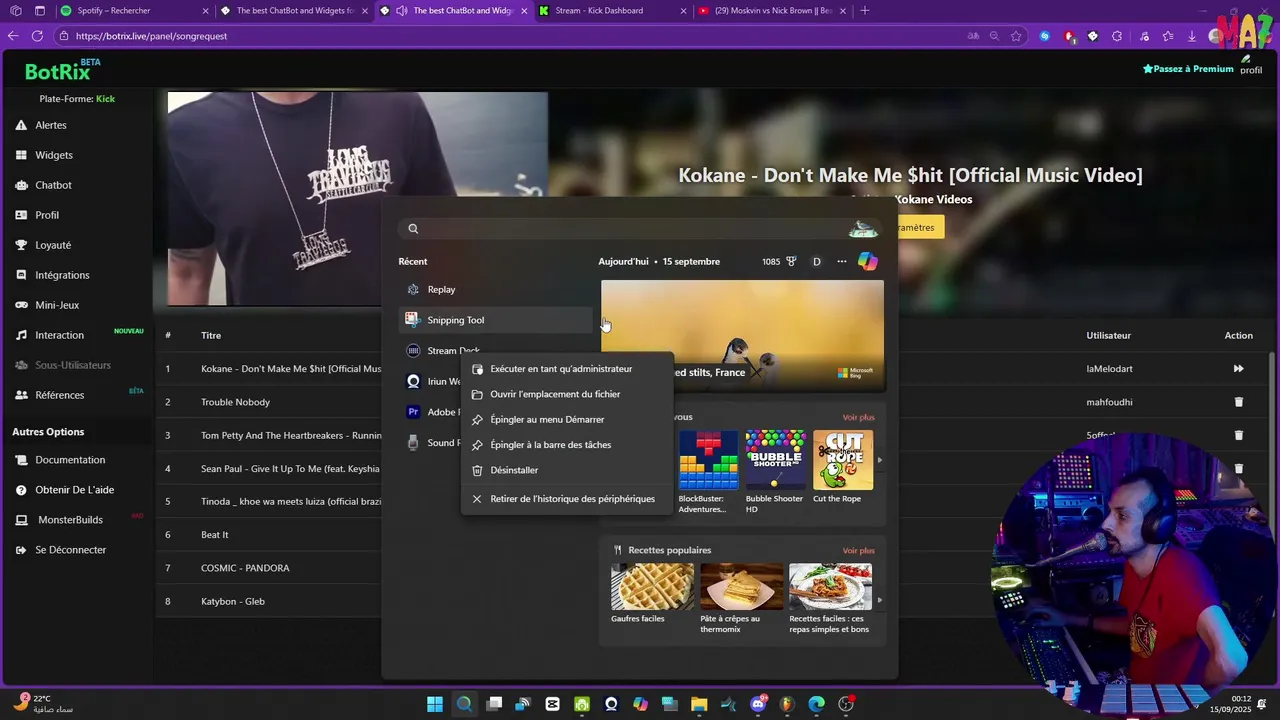Screen dimensions: 1280x720
Task: Choose Épingler au menu Démarrer
Action: tap(547, 420)
